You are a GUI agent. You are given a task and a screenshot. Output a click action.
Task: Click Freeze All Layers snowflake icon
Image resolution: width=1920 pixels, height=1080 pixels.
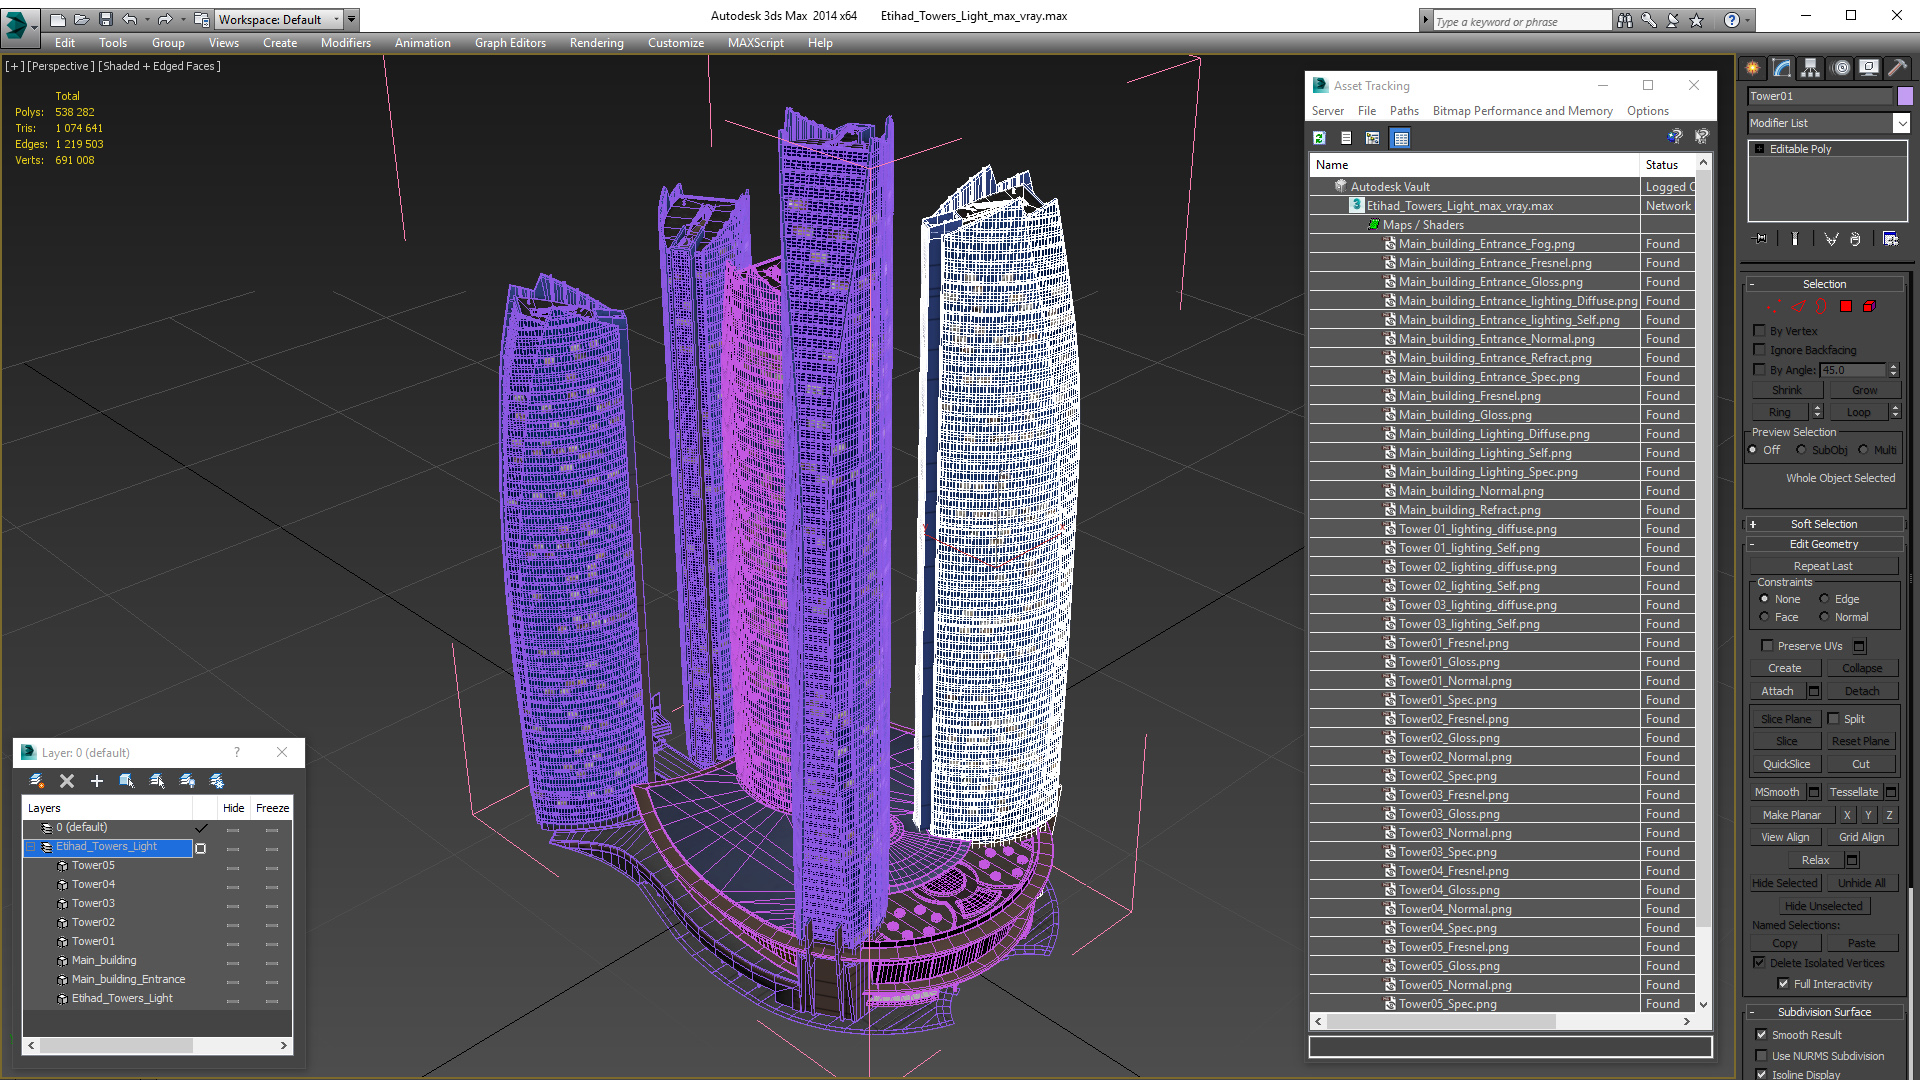pos(217,781)
